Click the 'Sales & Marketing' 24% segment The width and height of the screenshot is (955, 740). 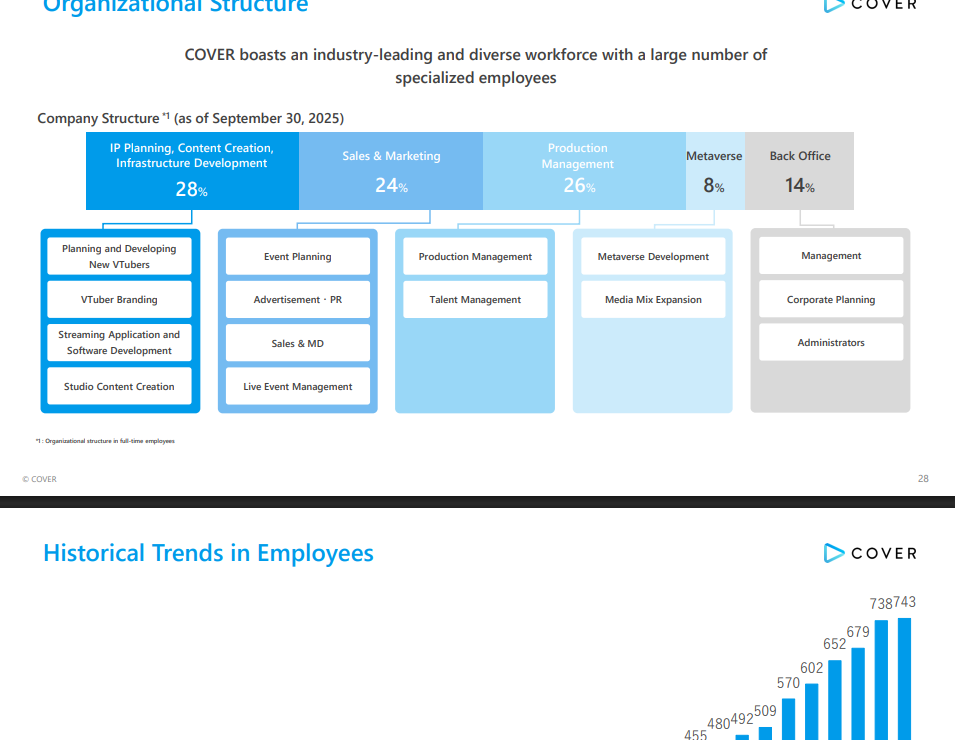click(391, 171)
